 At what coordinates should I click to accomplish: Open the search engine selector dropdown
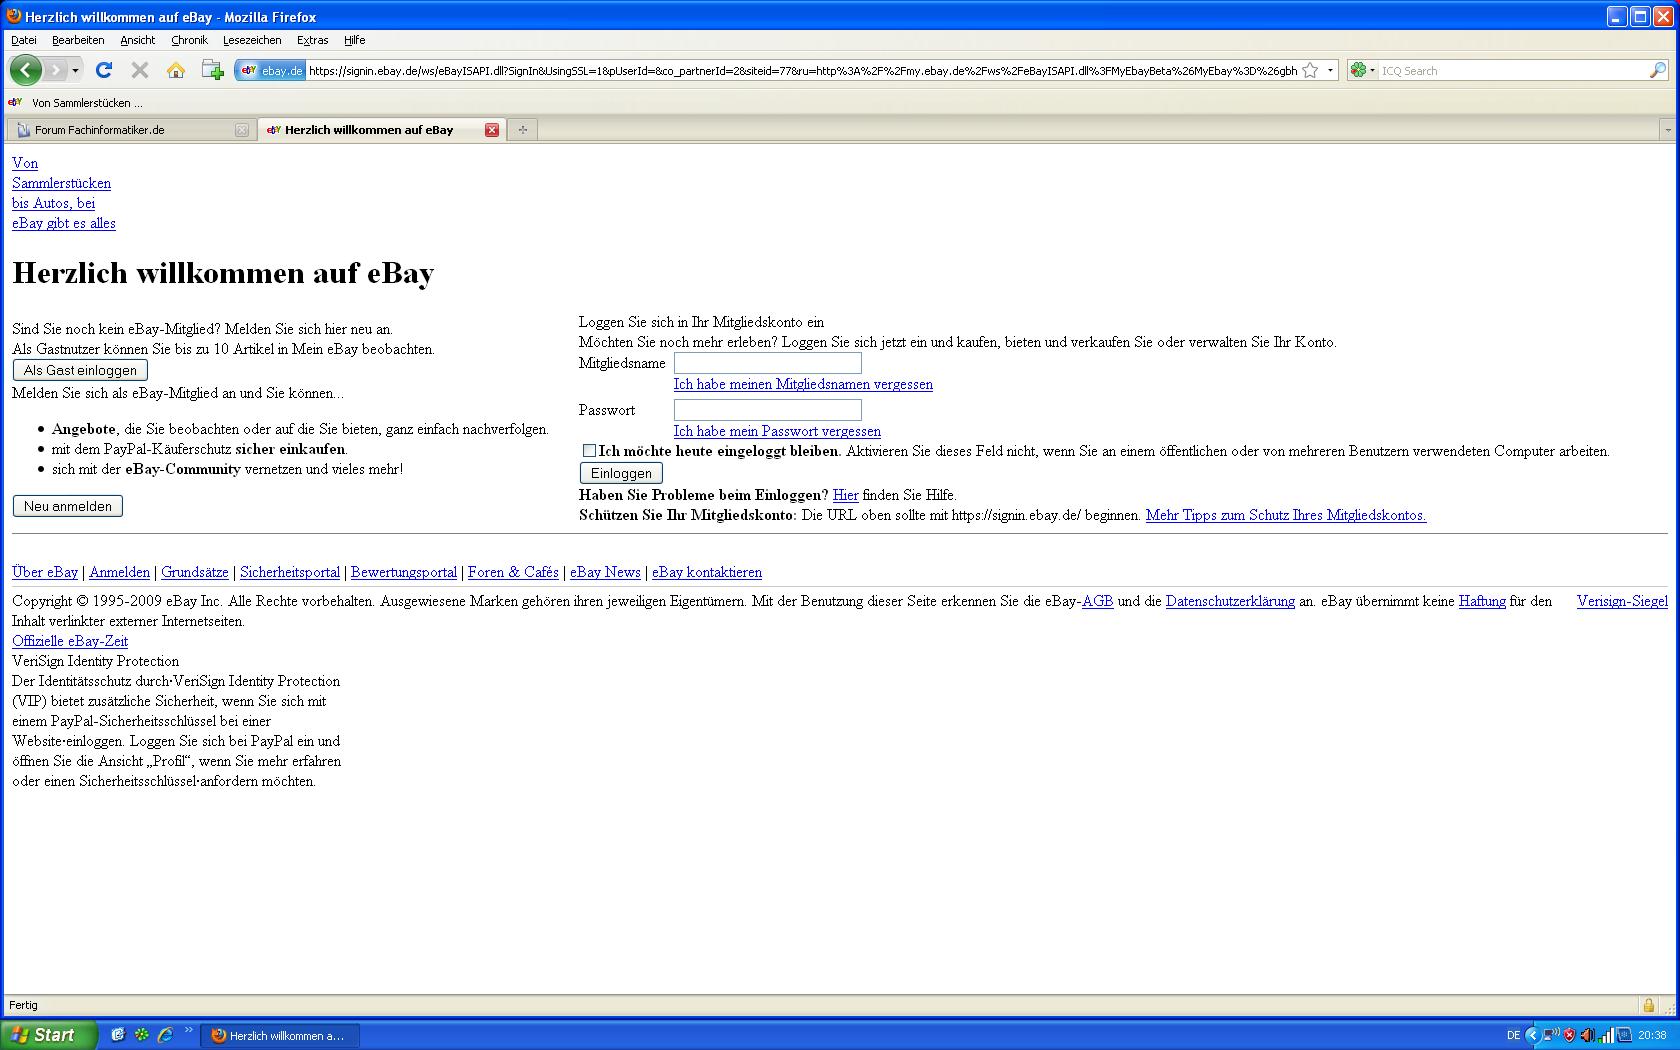coord(1372,71)
